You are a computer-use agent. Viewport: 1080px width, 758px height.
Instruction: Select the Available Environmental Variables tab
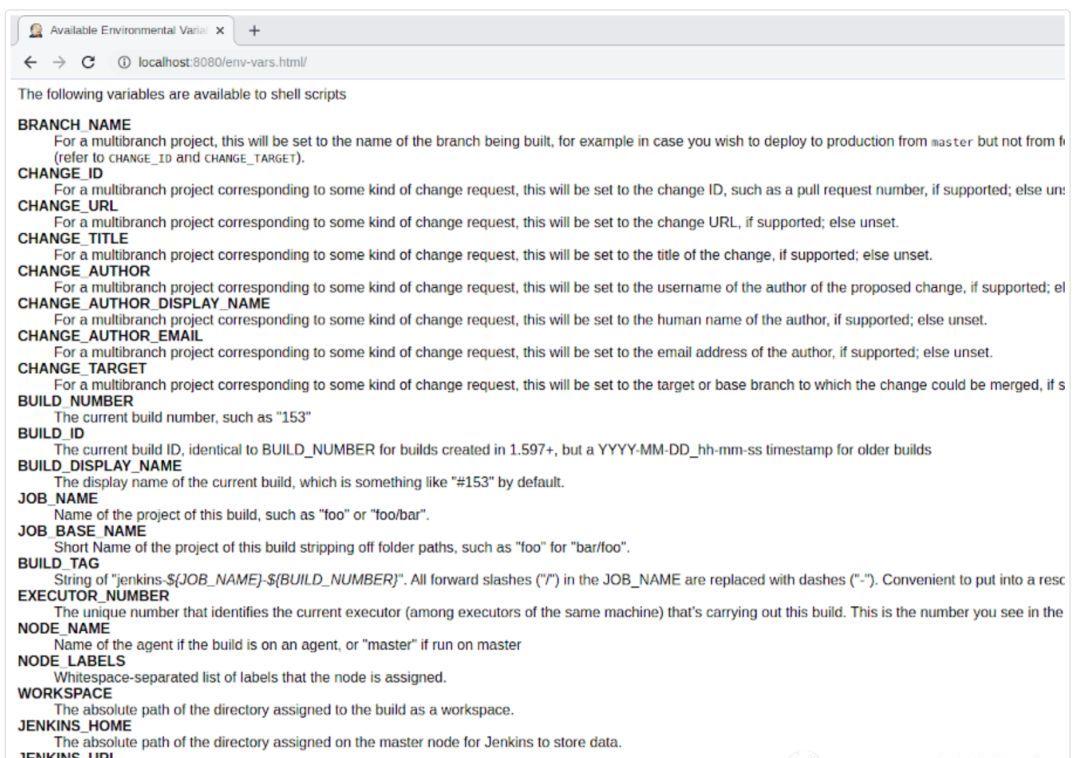click(126, 30)
